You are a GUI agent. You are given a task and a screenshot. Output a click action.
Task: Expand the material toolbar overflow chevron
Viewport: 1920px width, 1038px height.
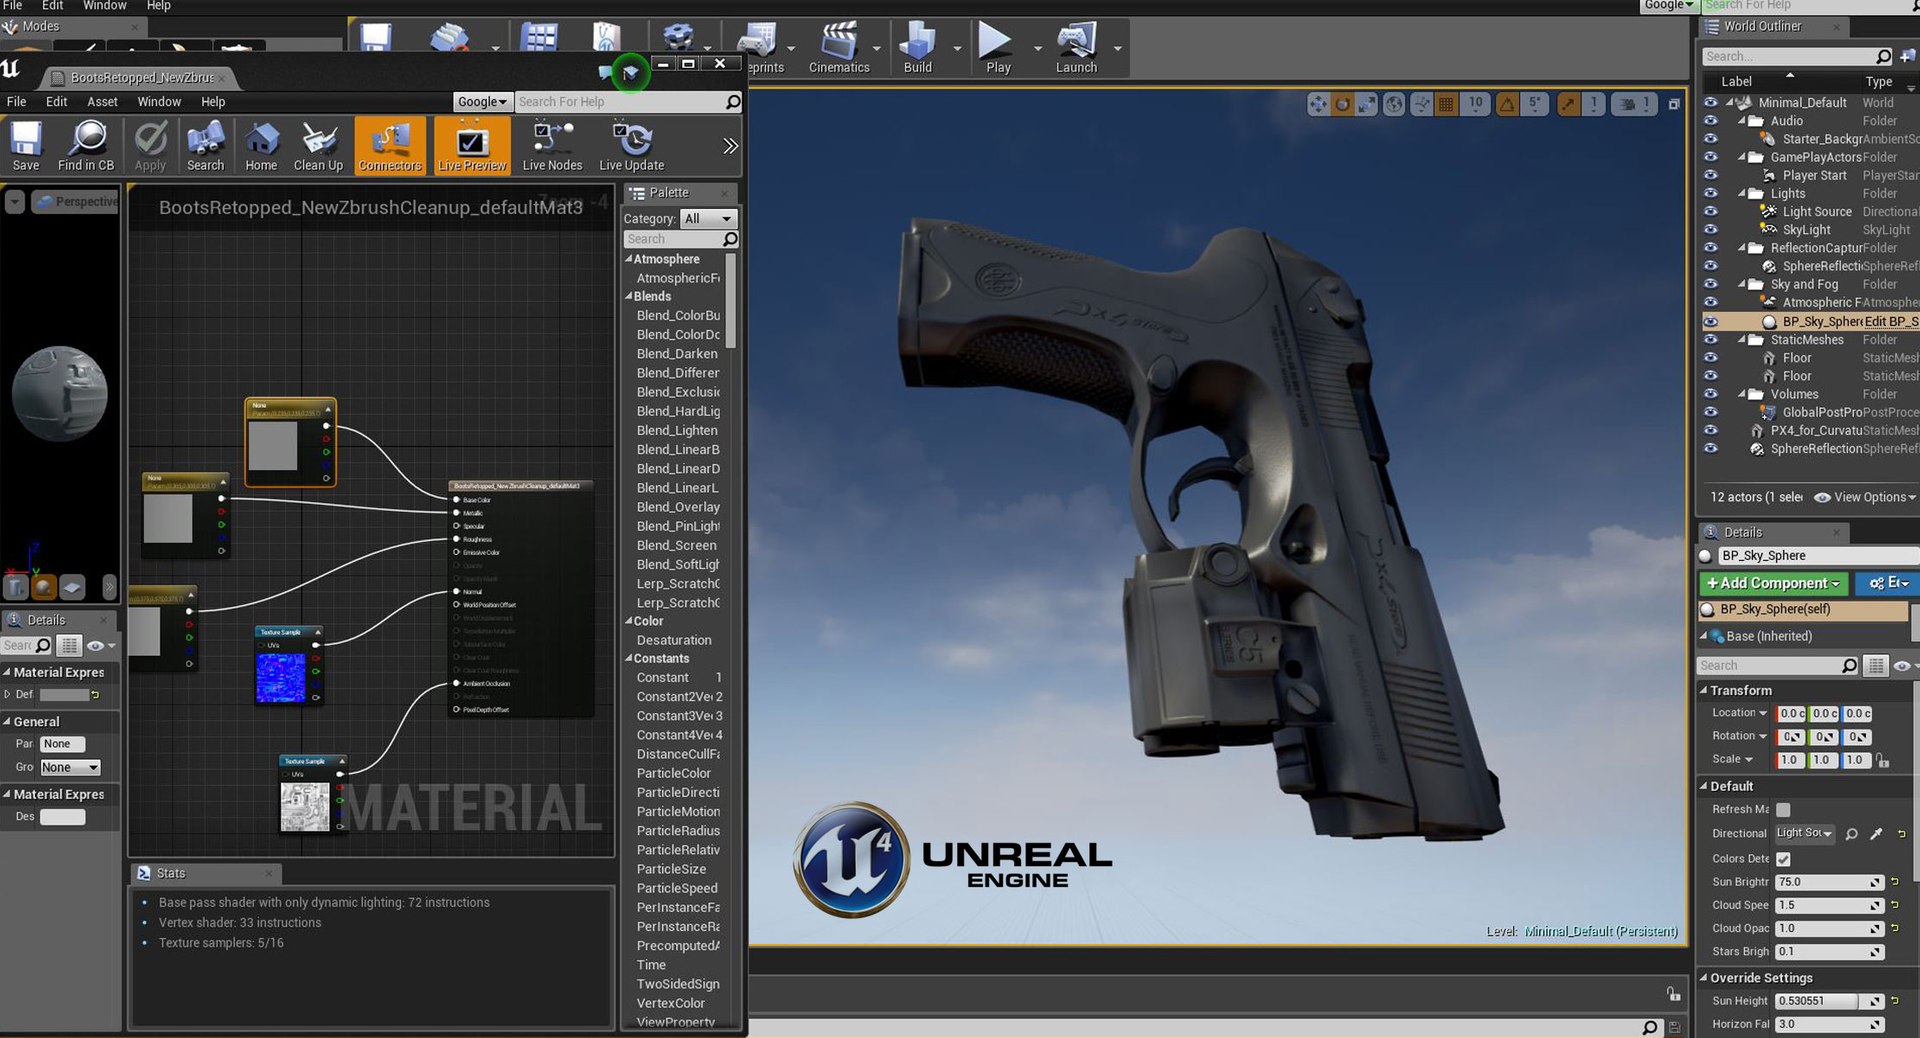[x=731, y=146]
